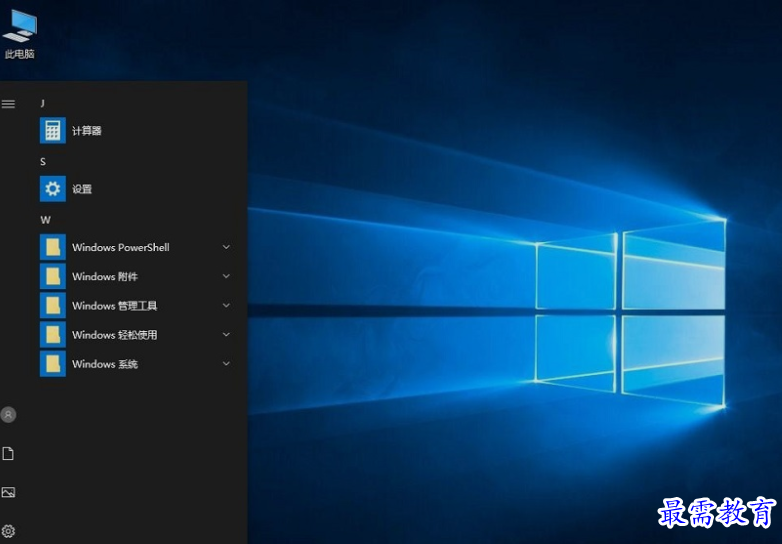Select the Windows 管理工具 label text
The height and width of the screenshot is (544, 782).
point(115,306)
